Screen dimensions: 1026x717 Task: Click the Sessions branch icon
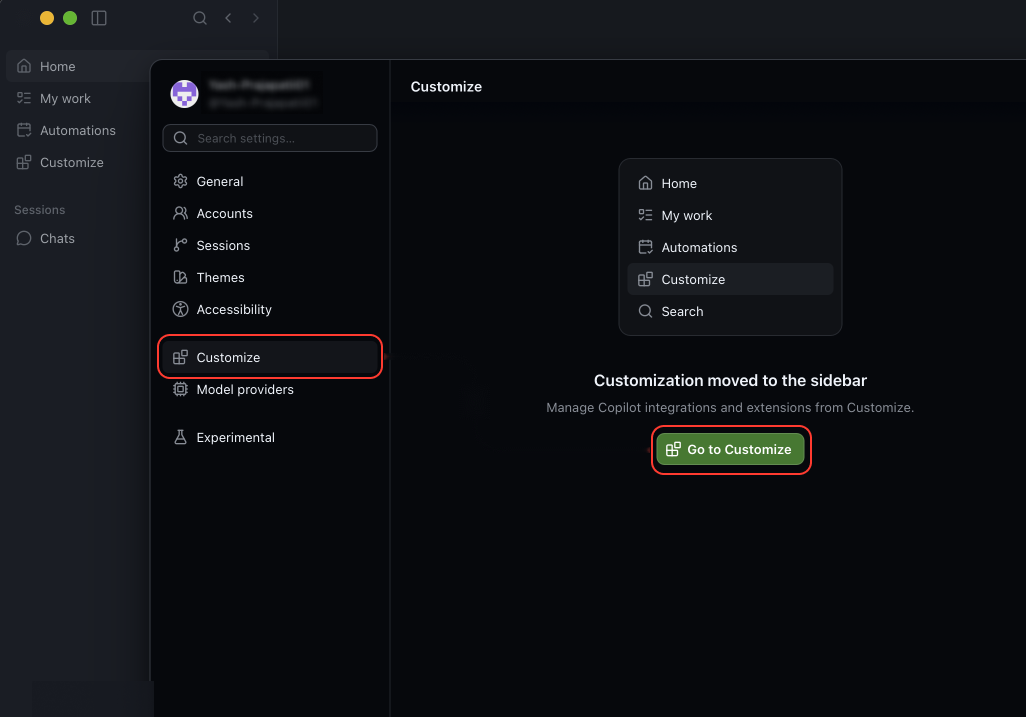(181, 245)
